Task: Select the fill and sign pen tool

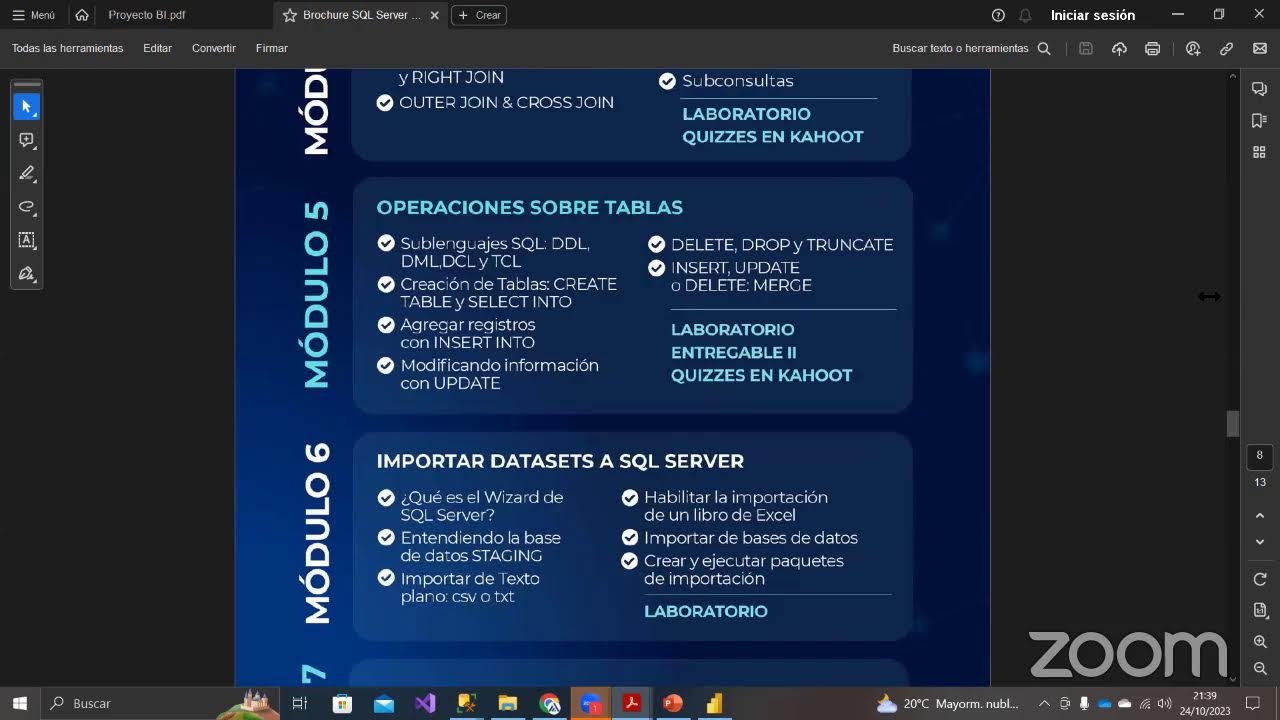Action: click(27, 273)
